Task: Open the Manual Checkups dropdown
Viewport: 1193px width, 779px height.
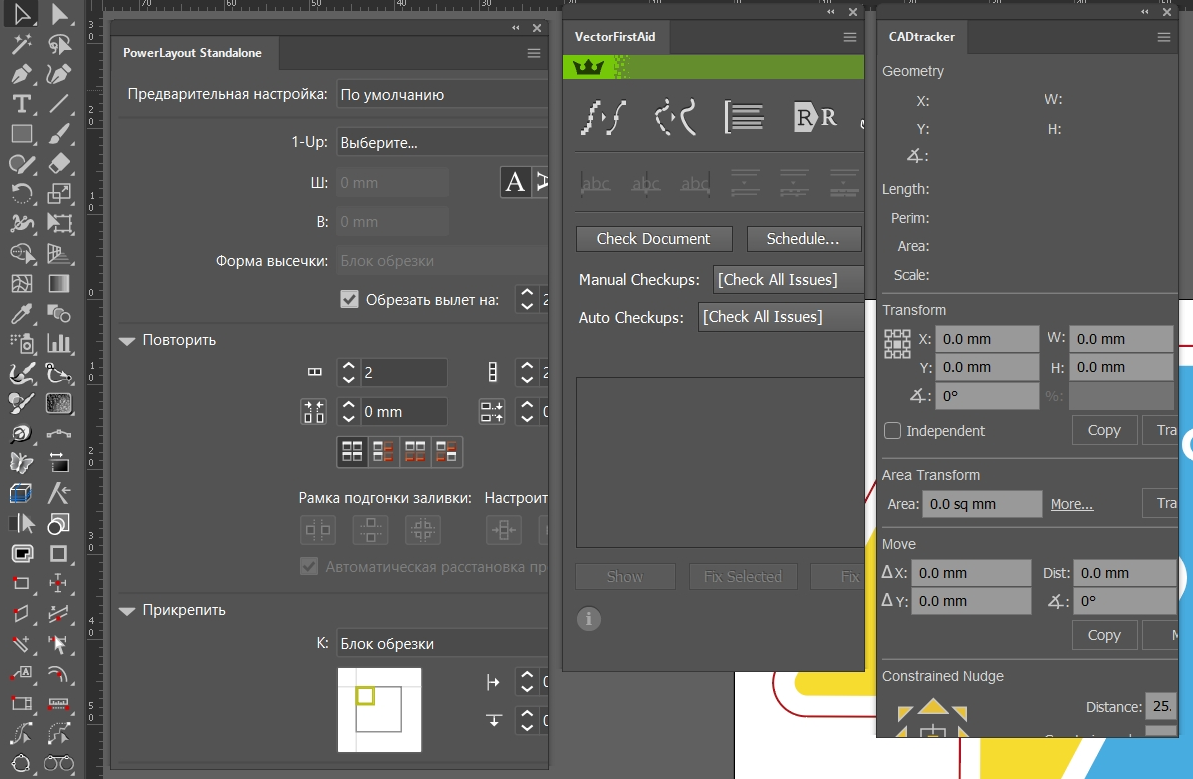Action: (x=788, y=280)
